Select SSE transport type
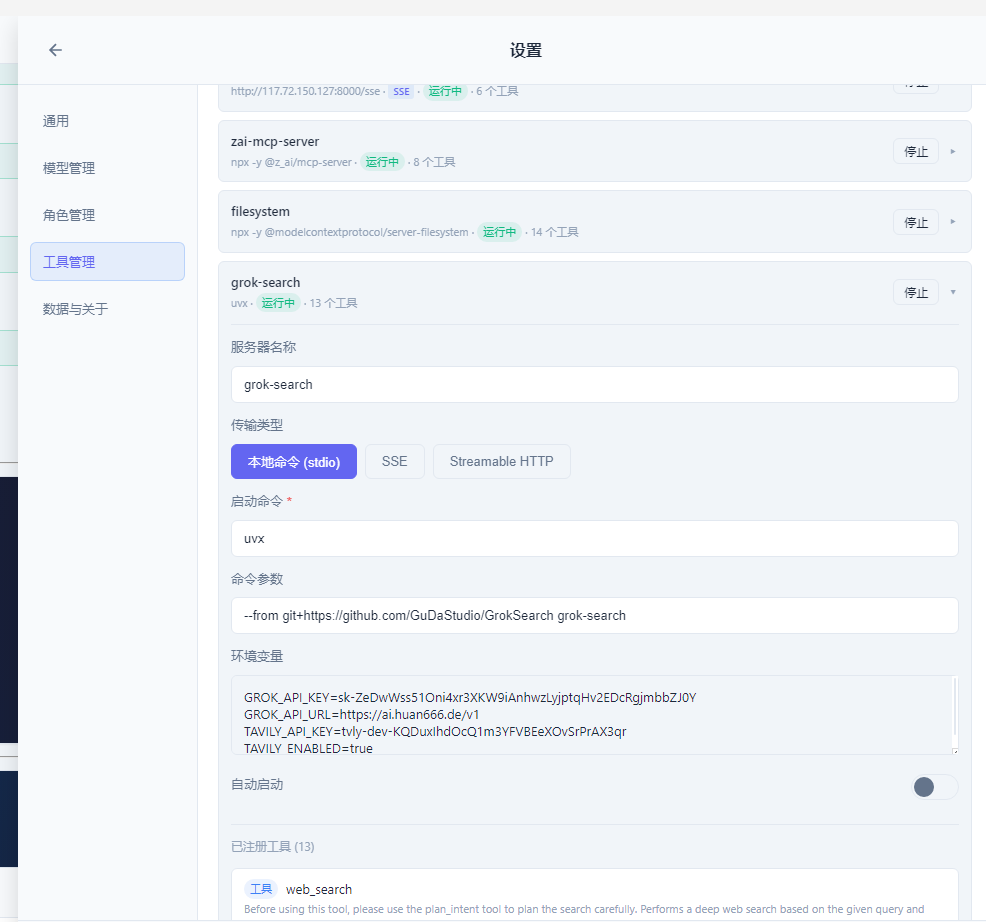 pyautogui.click(x=394, y=462)
